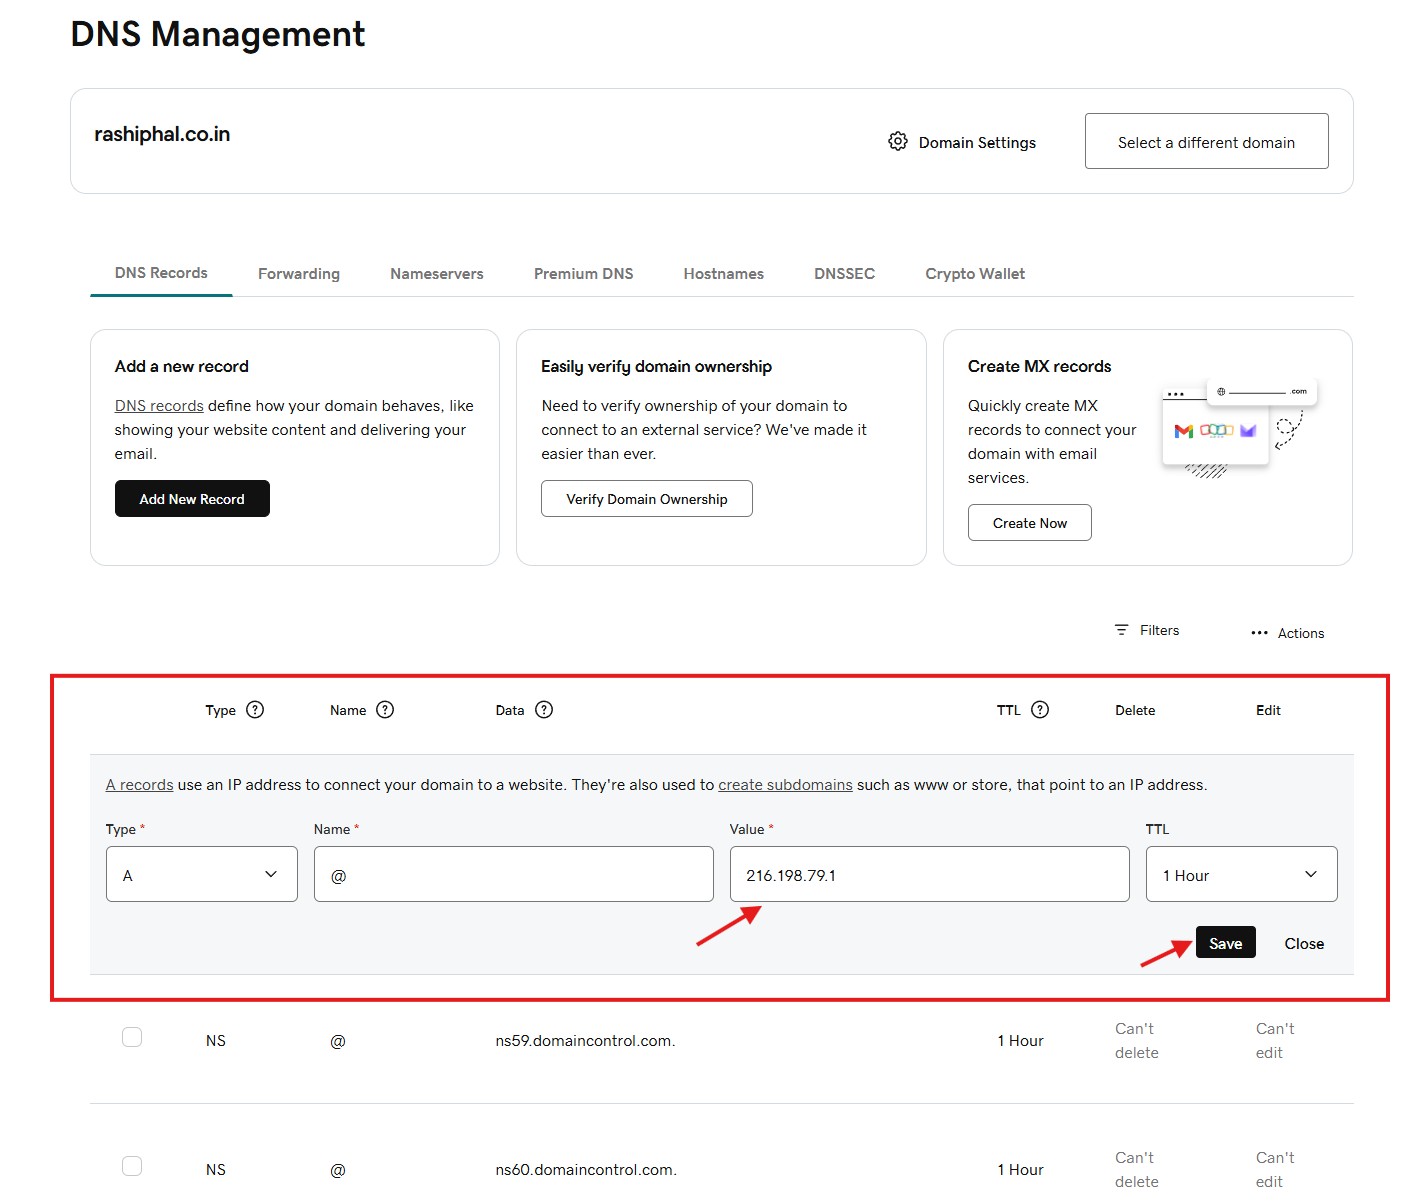Open the Forwarding tab
1422x1203 pixels.
[299, 274]
